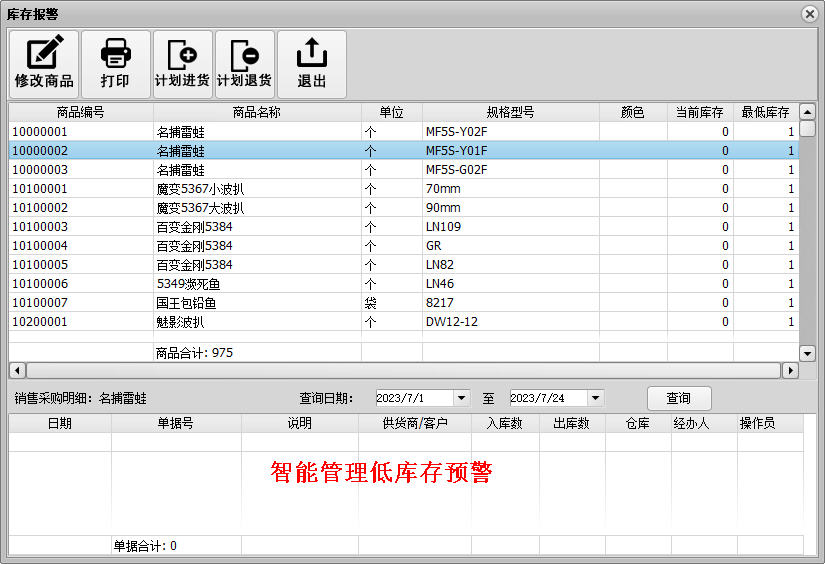
Task: Click the 退出 exit icon
Action: point(312,64)
